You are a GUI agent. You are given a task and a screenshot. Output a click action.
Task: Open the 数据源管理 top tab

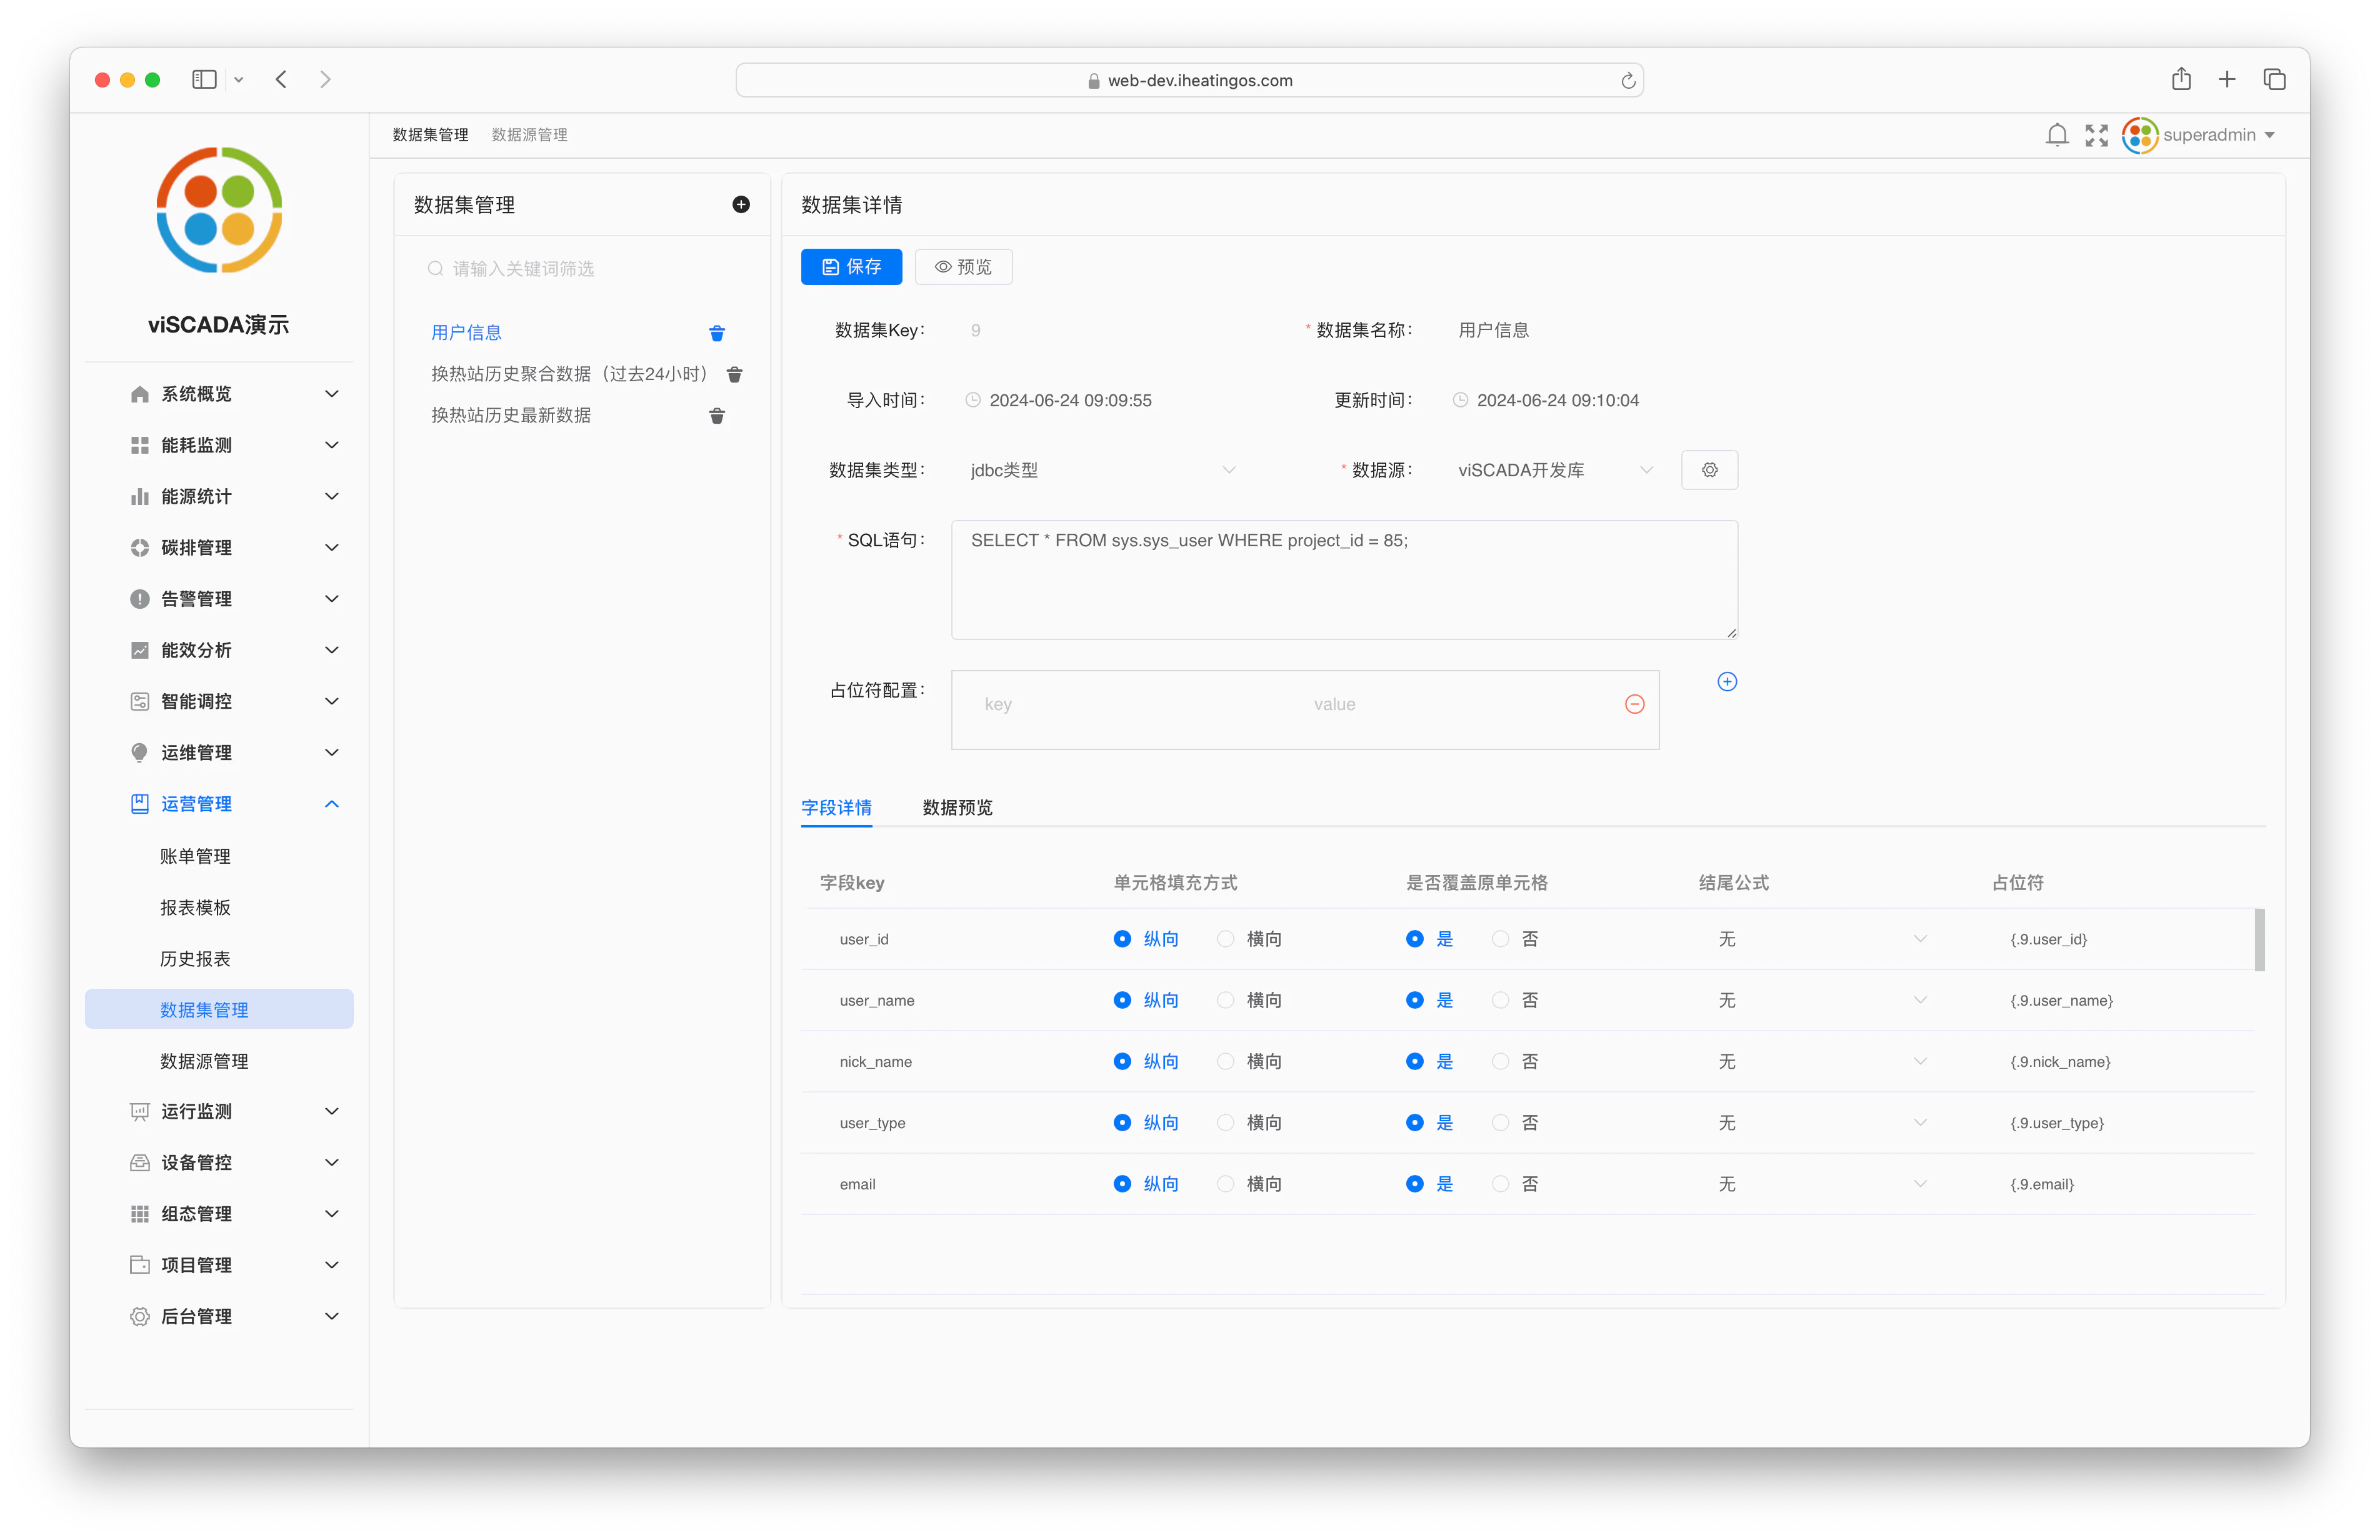[529, 135]
